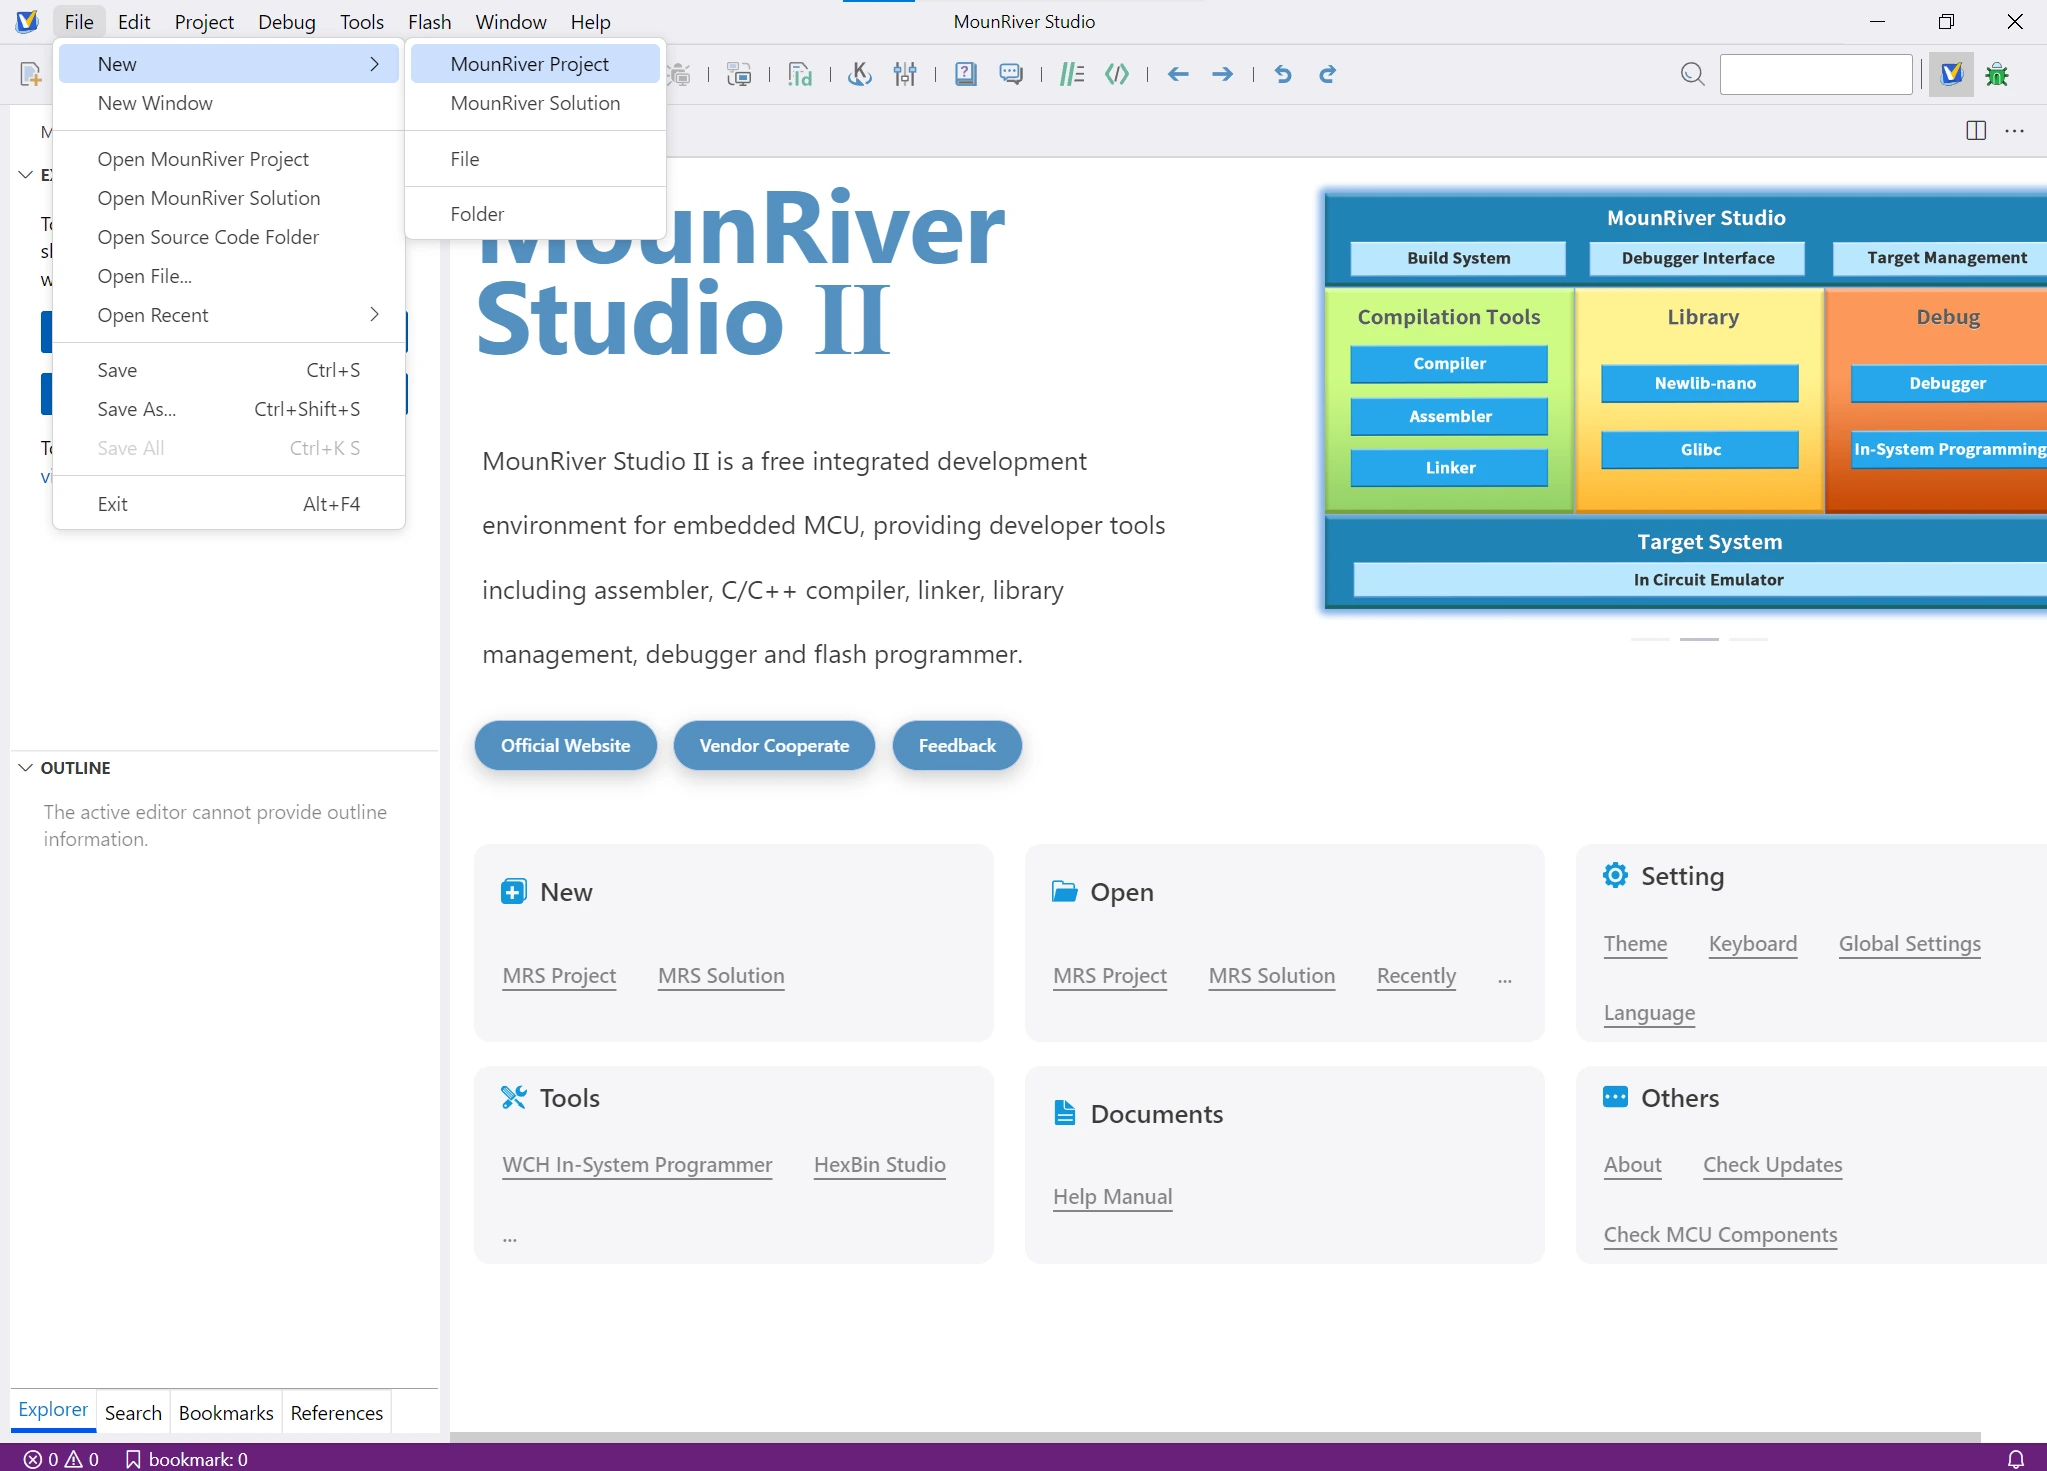The height and width of the screenshot is (1471, 2047).
Task: Click the chat feedback toolbar icon
Action: coord(1011,74)
